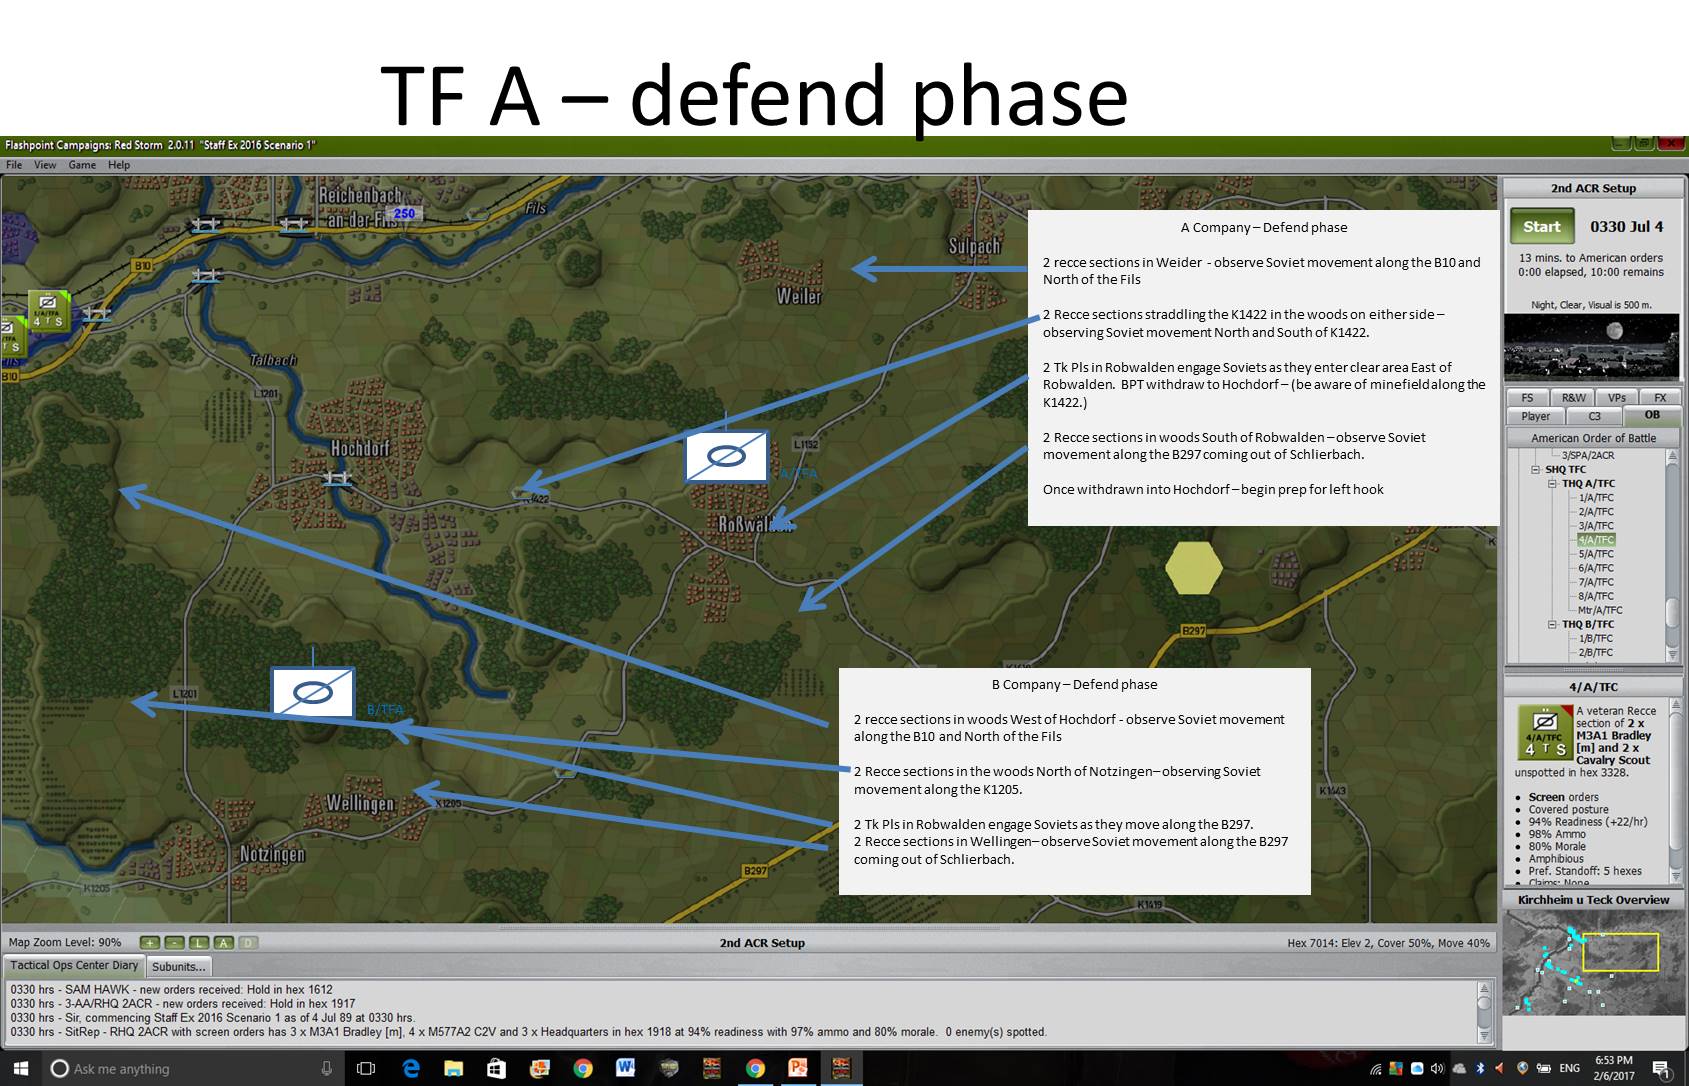Open the OneDrive cloud tray icon
The width and height of the screenshot is (1689, 1086).
click(x=1460, y=1068)
